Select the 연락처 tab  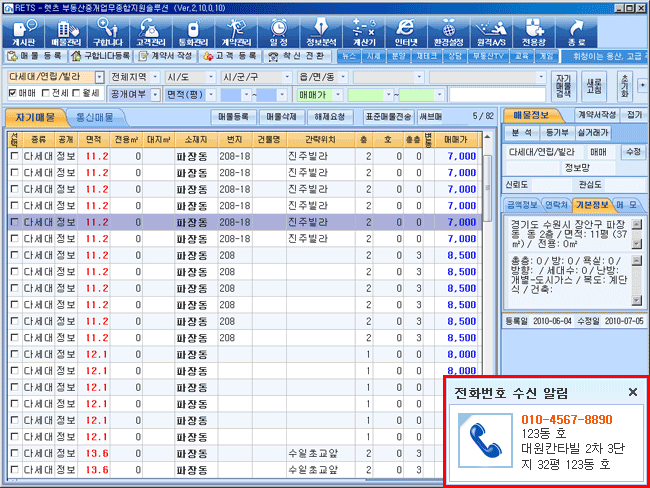(556, 204)
